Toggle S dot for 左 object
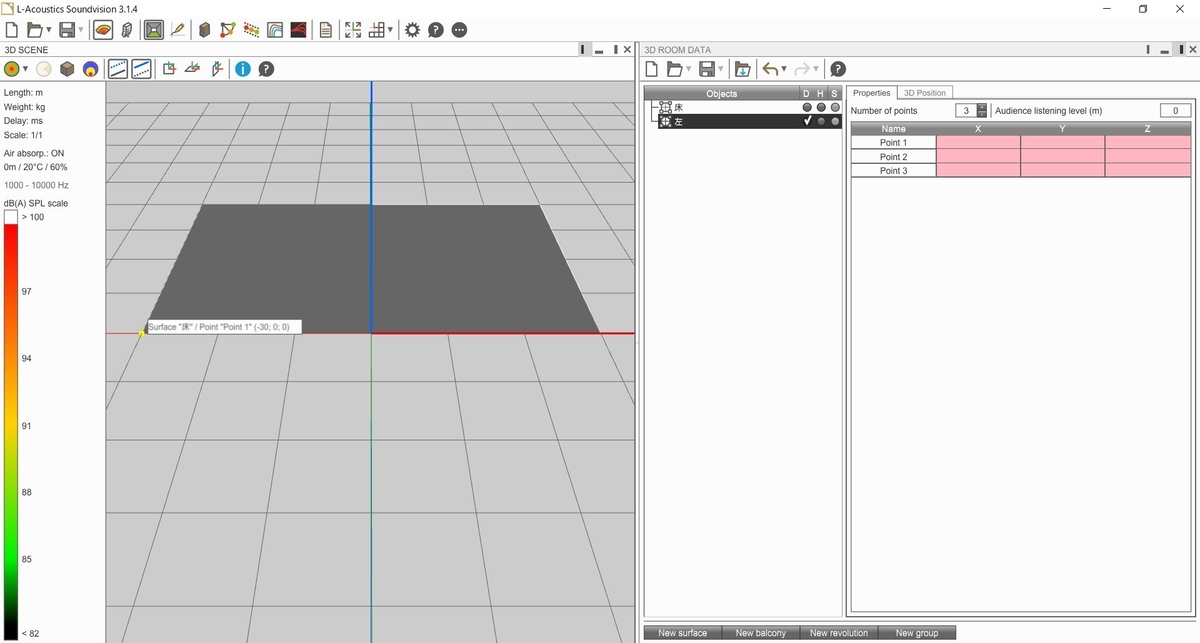 pos(835,121)
